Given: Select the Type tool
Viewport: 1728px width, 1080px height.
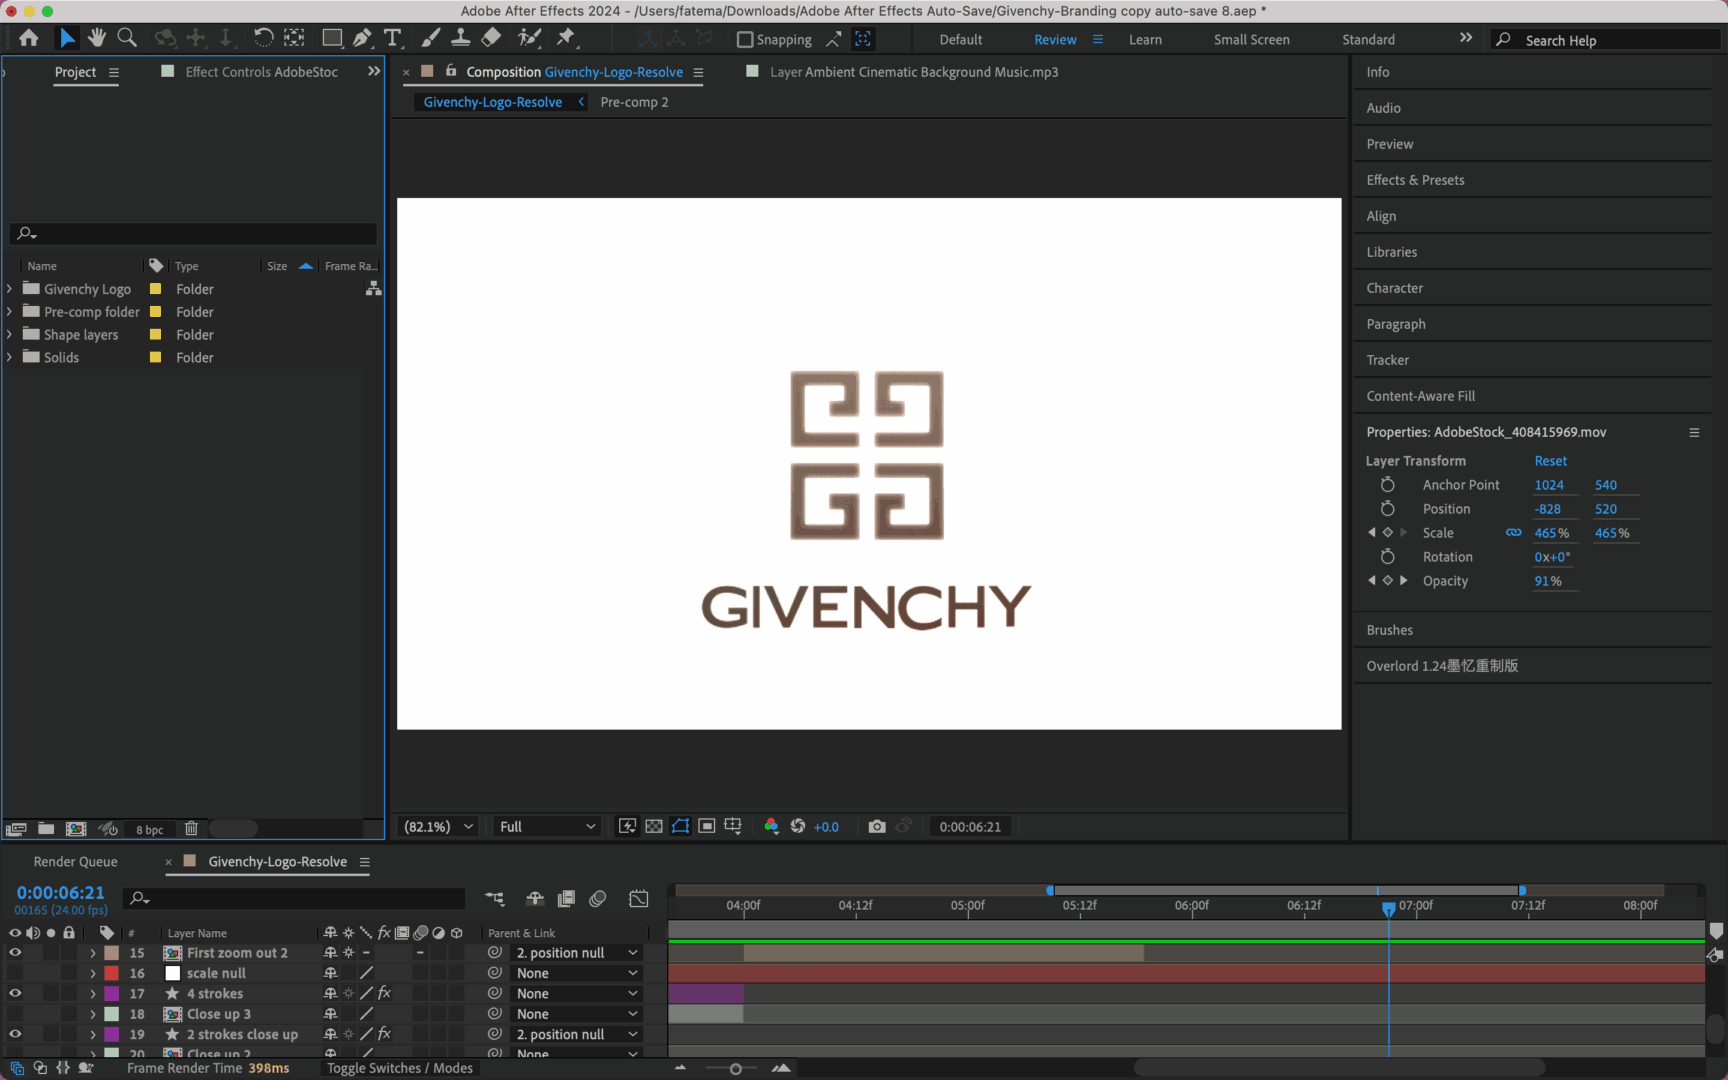Looking at the screenshot, I should [x=392, y=38].
